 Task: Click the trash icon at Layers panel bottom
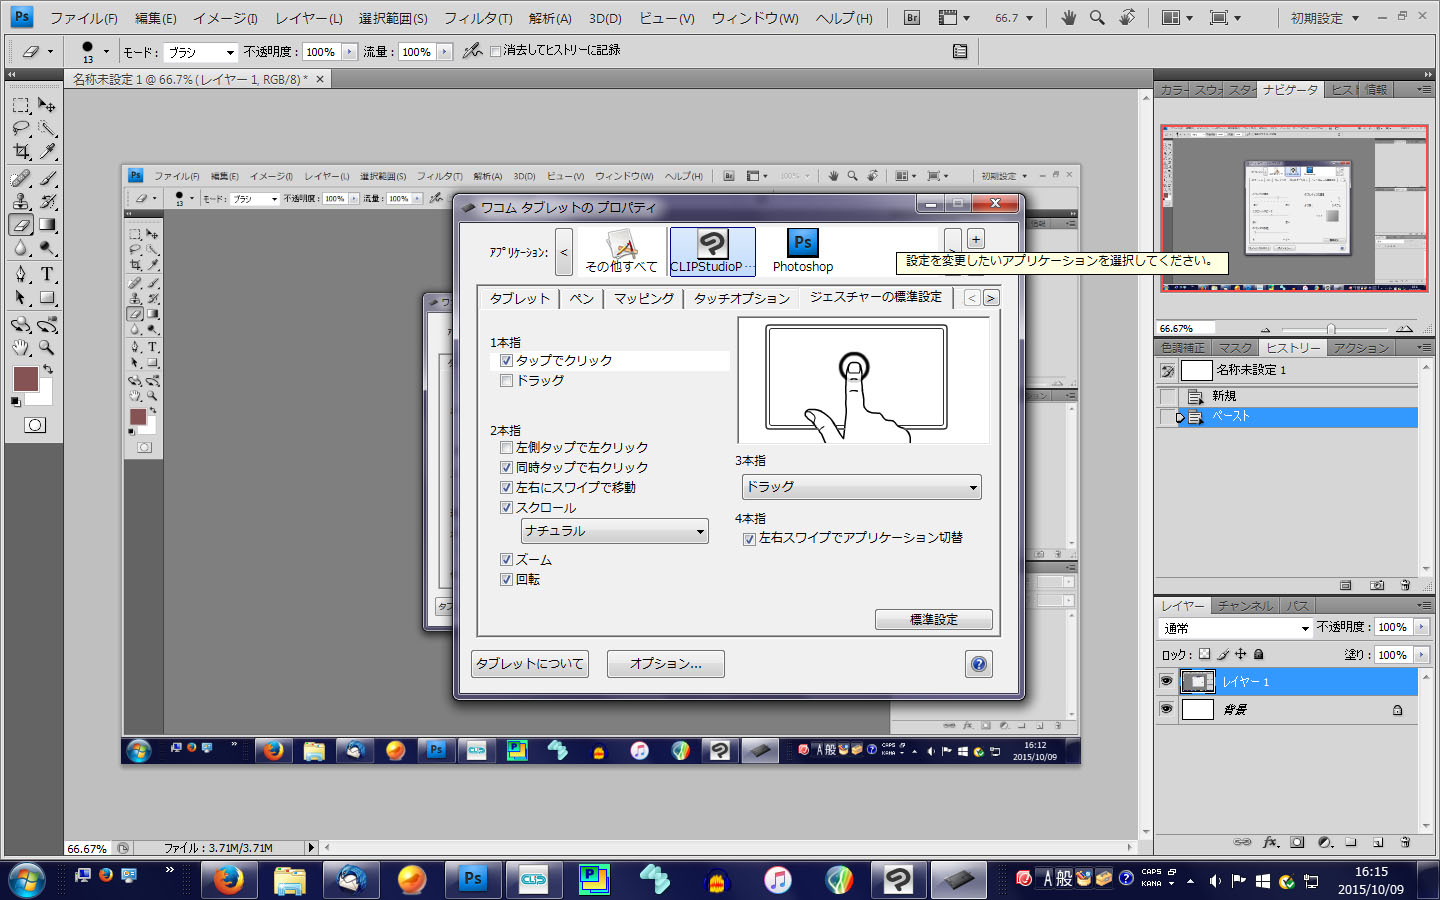[x=1405, y=843]
